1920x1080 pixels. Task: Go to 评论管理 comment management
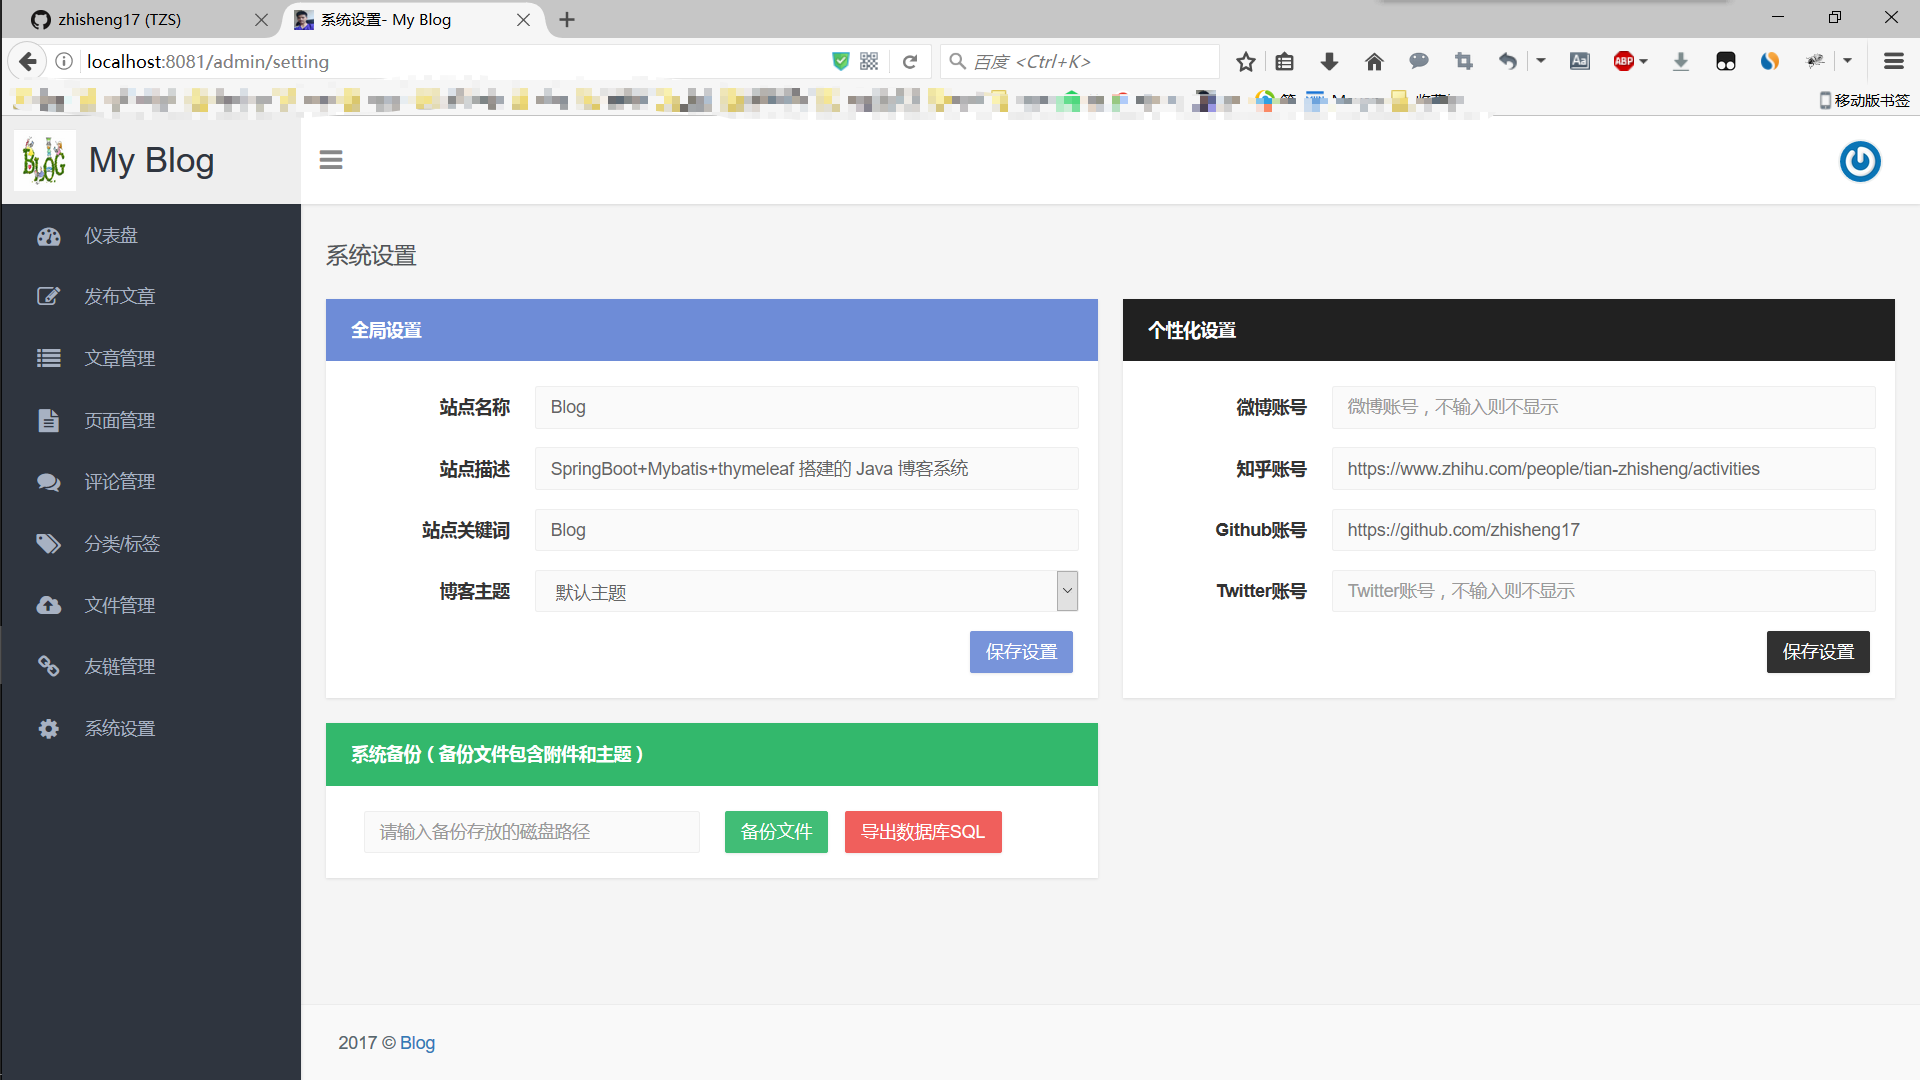(x=119, y=482)
